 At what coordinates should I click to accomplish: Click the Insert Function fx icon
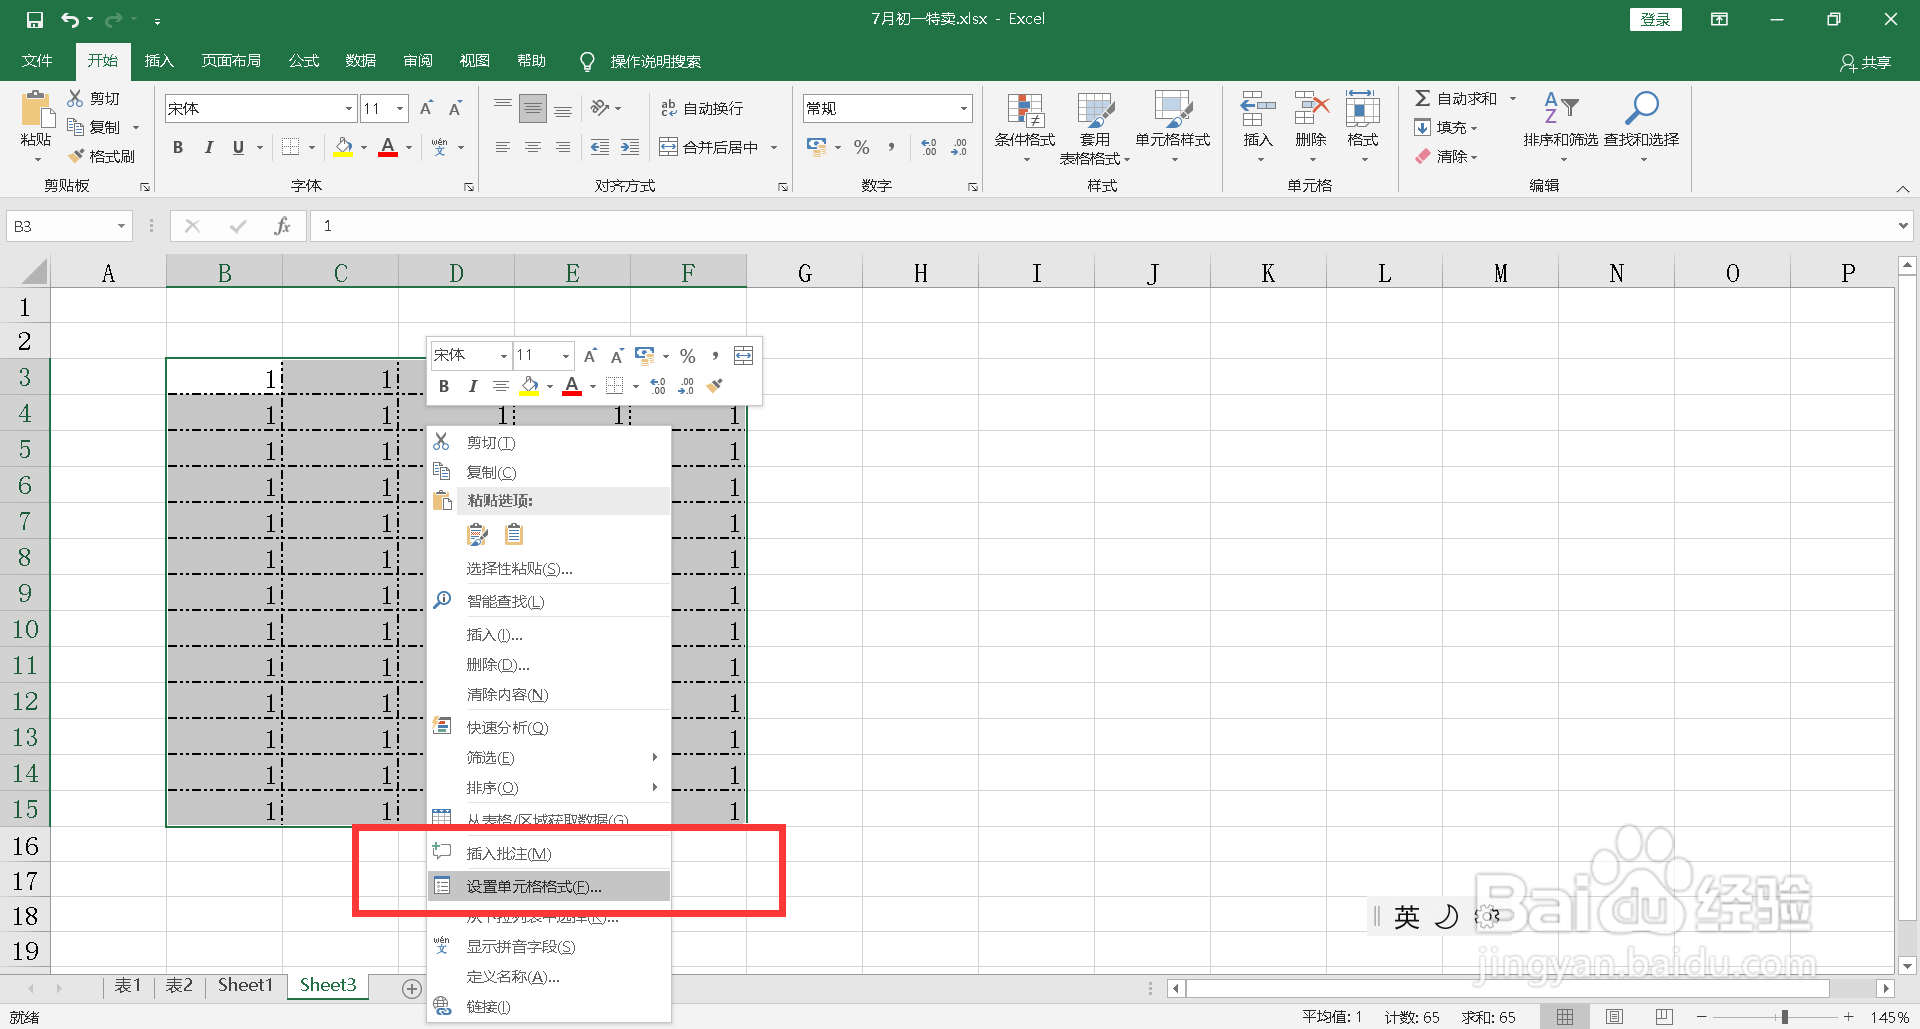(x=282, y=226)
